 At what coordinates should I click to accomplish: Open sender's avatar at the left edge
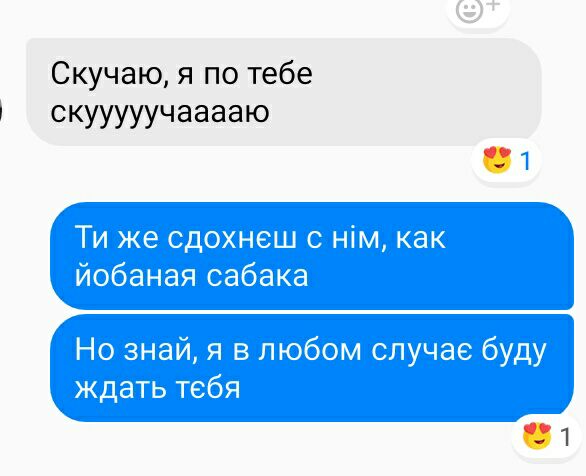click(1, 112)
